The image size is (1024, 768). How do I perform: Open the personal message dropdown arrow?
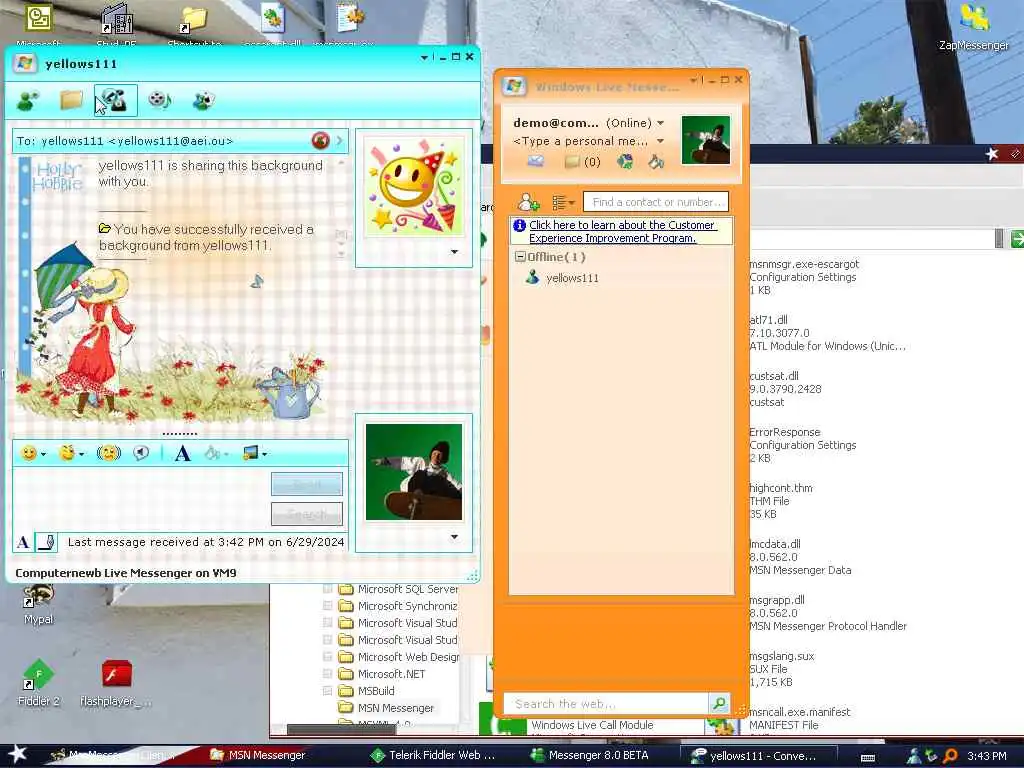tap(660, 141)
